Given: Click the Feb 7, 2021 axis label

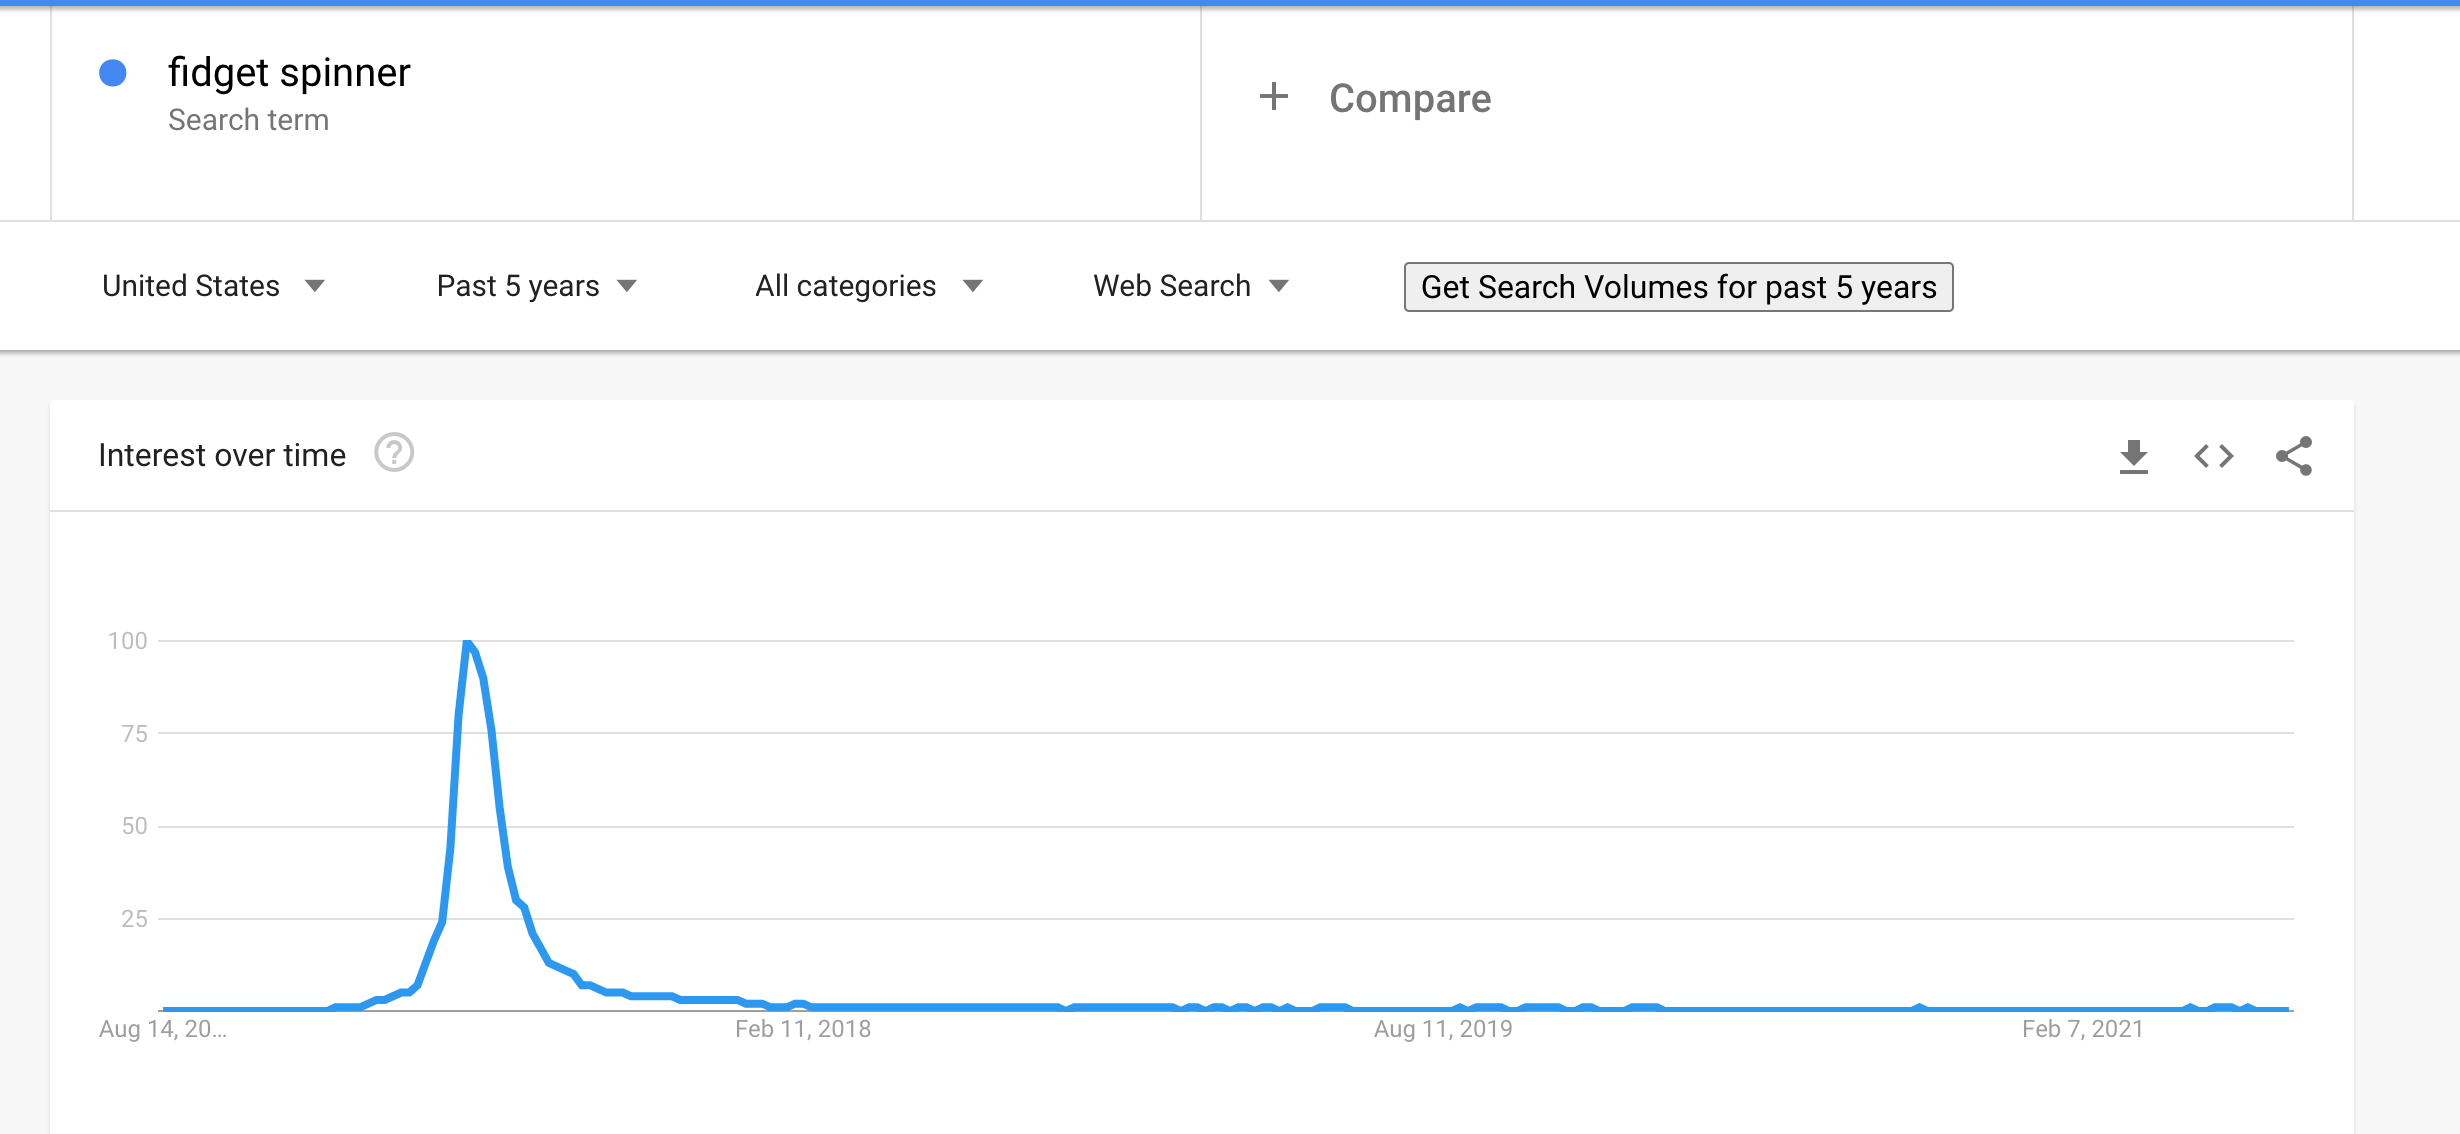Looking at the screenshot, I should click(x=2083, y=1029).
